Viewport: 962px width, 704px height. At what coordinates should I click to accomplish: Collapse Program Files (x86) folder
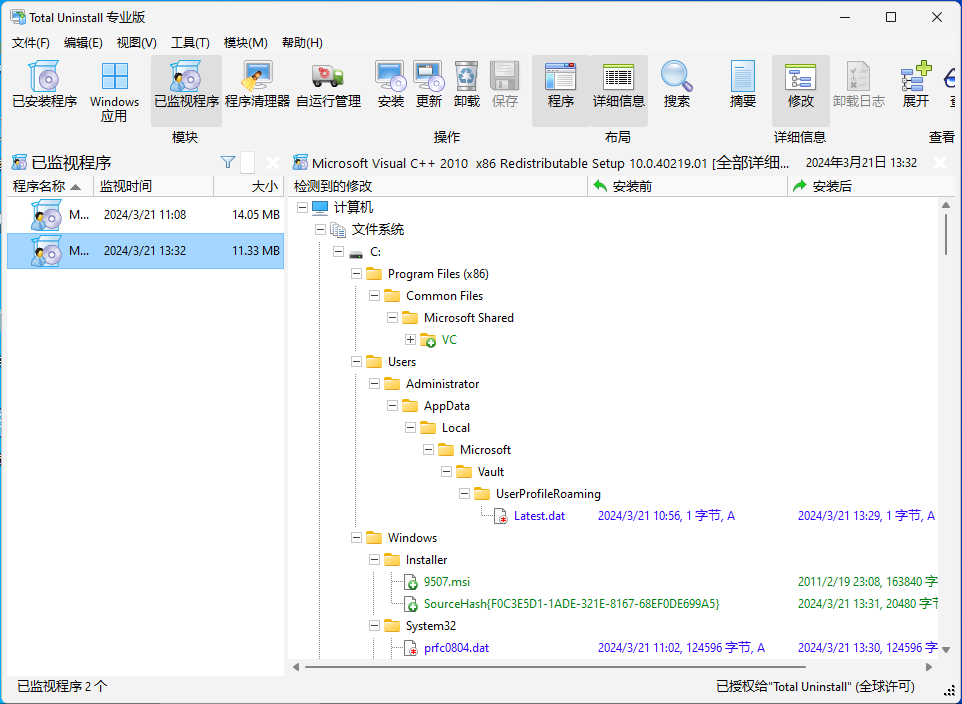click(356, 274)
